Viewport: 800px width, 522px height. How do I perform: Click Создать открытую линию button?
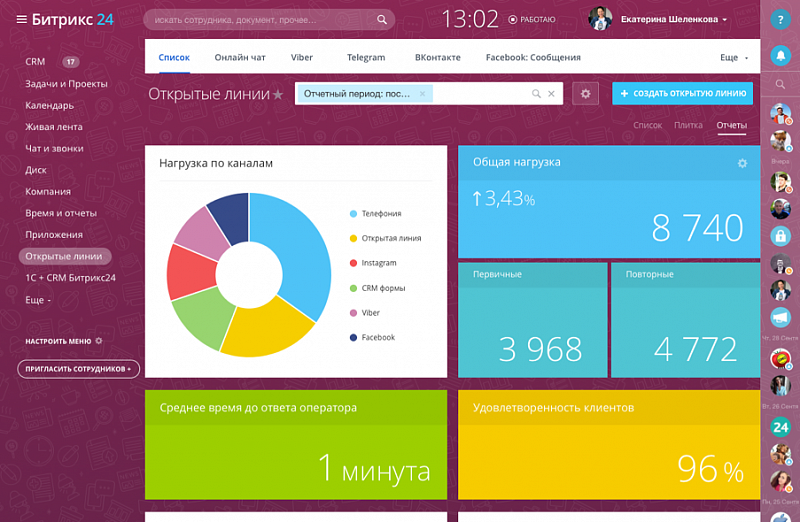[682, 94]
